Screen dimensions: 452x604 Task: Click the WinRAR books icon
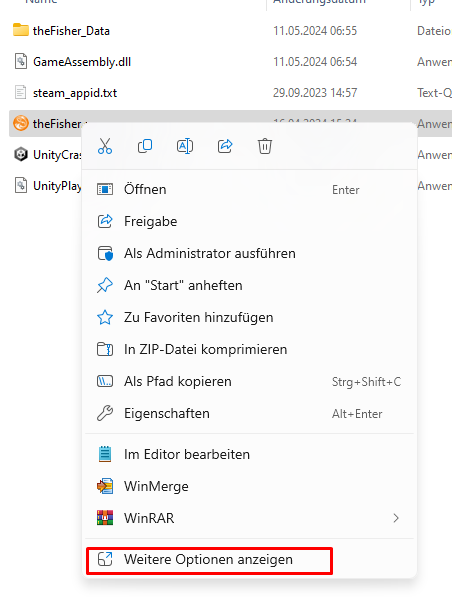[105, 518]
